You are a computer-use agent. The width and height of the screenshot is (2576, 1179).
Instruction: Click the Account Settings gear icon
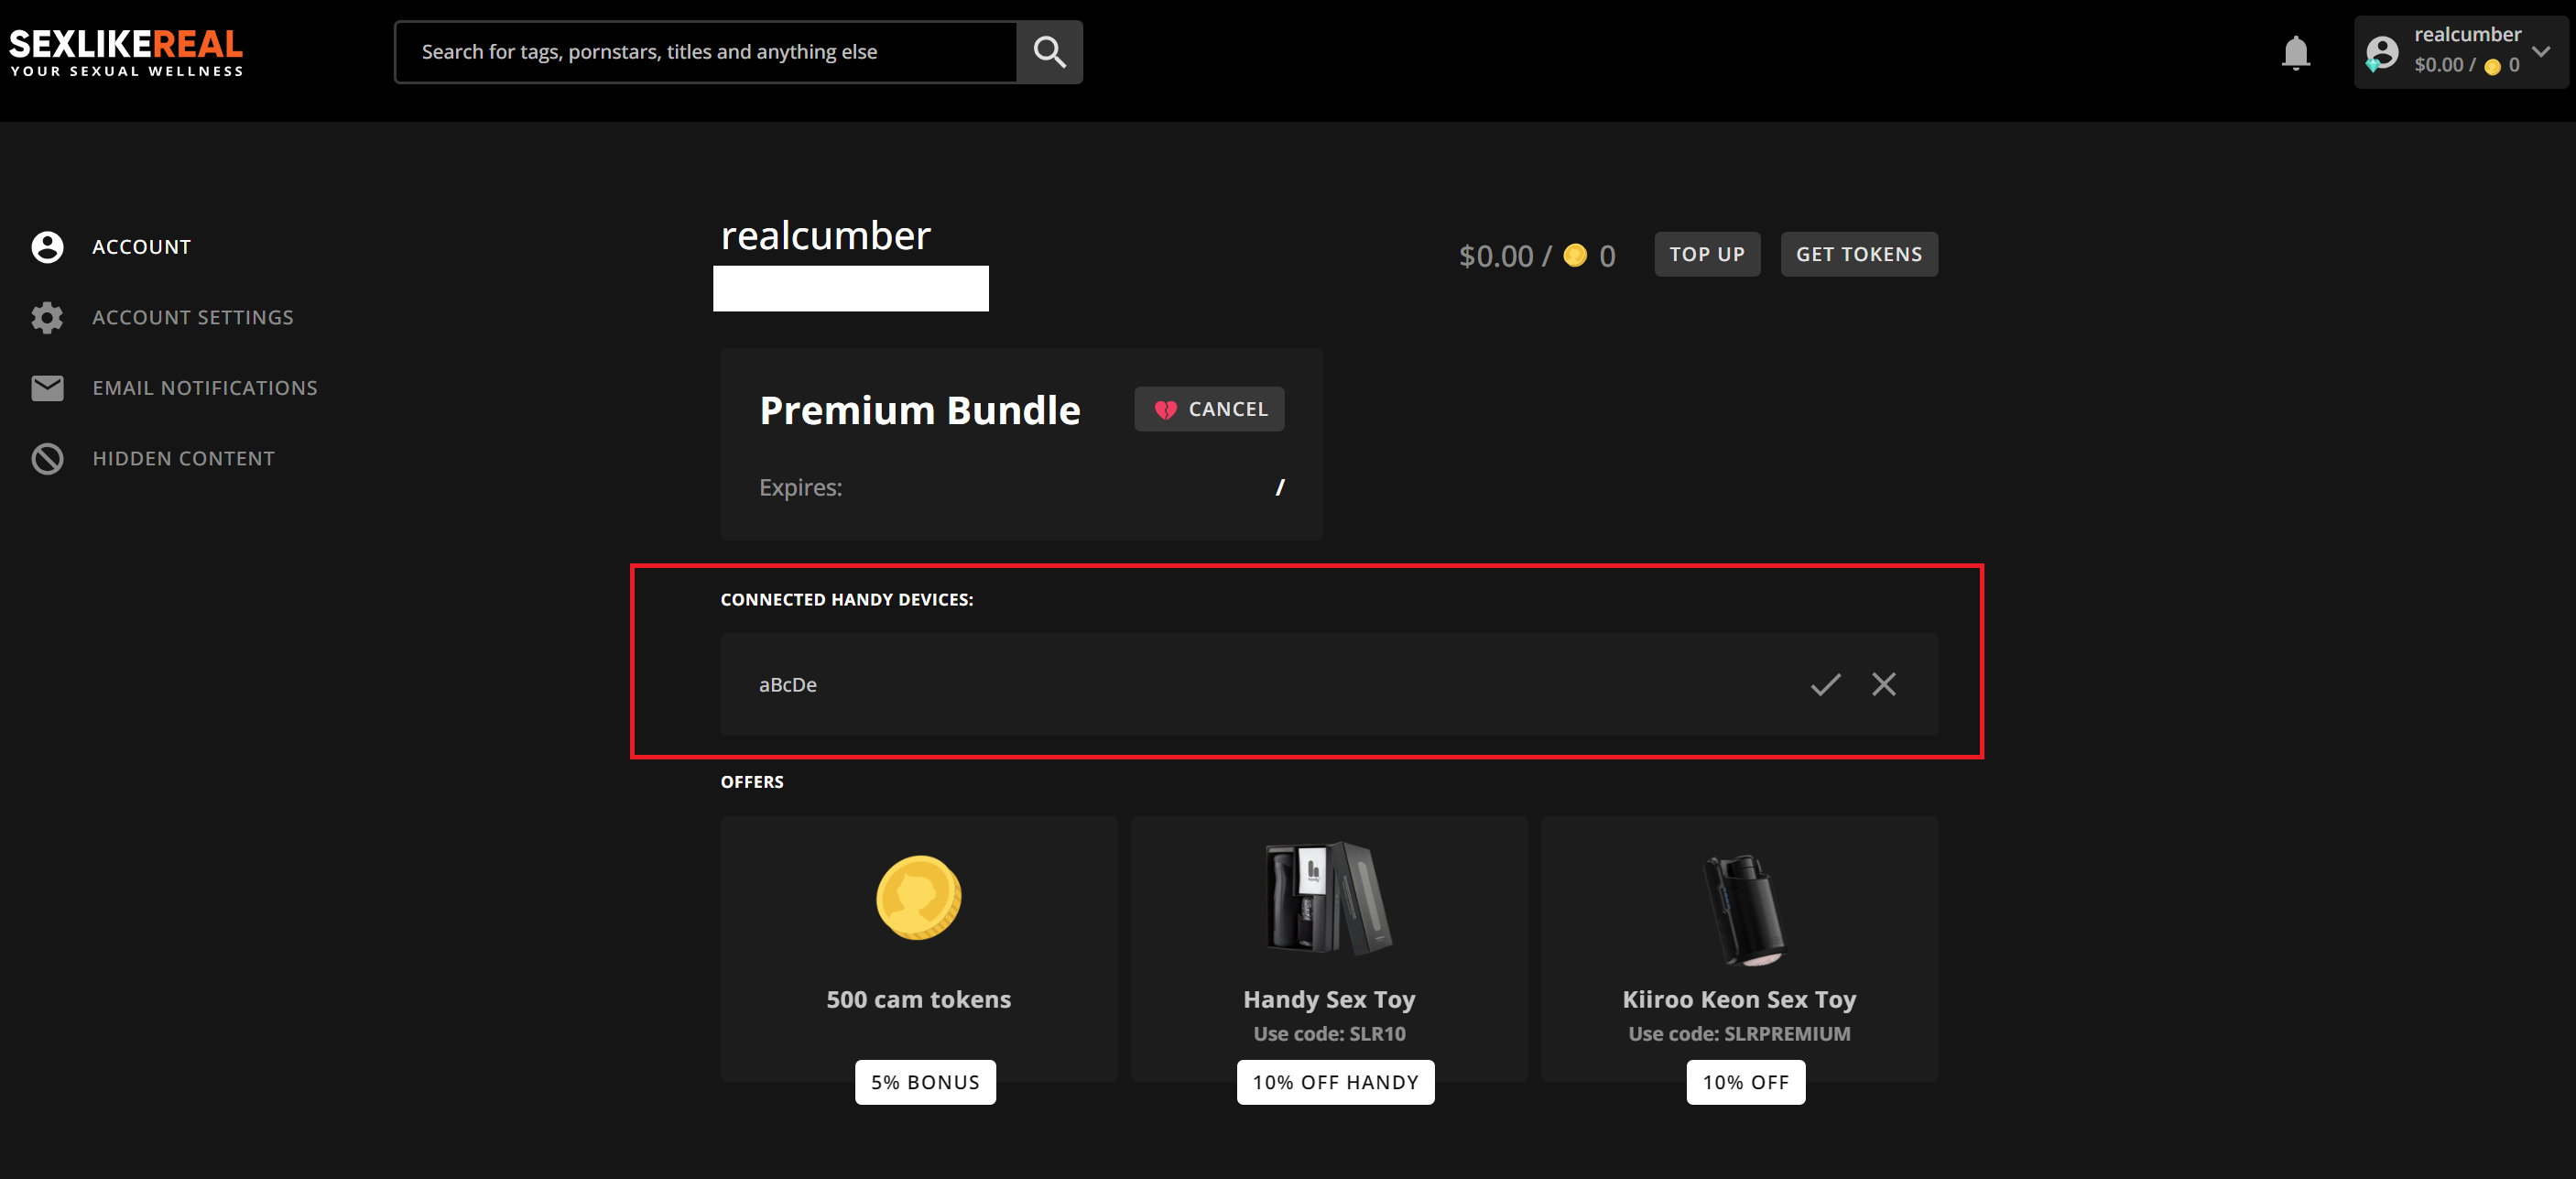(47, 317)
